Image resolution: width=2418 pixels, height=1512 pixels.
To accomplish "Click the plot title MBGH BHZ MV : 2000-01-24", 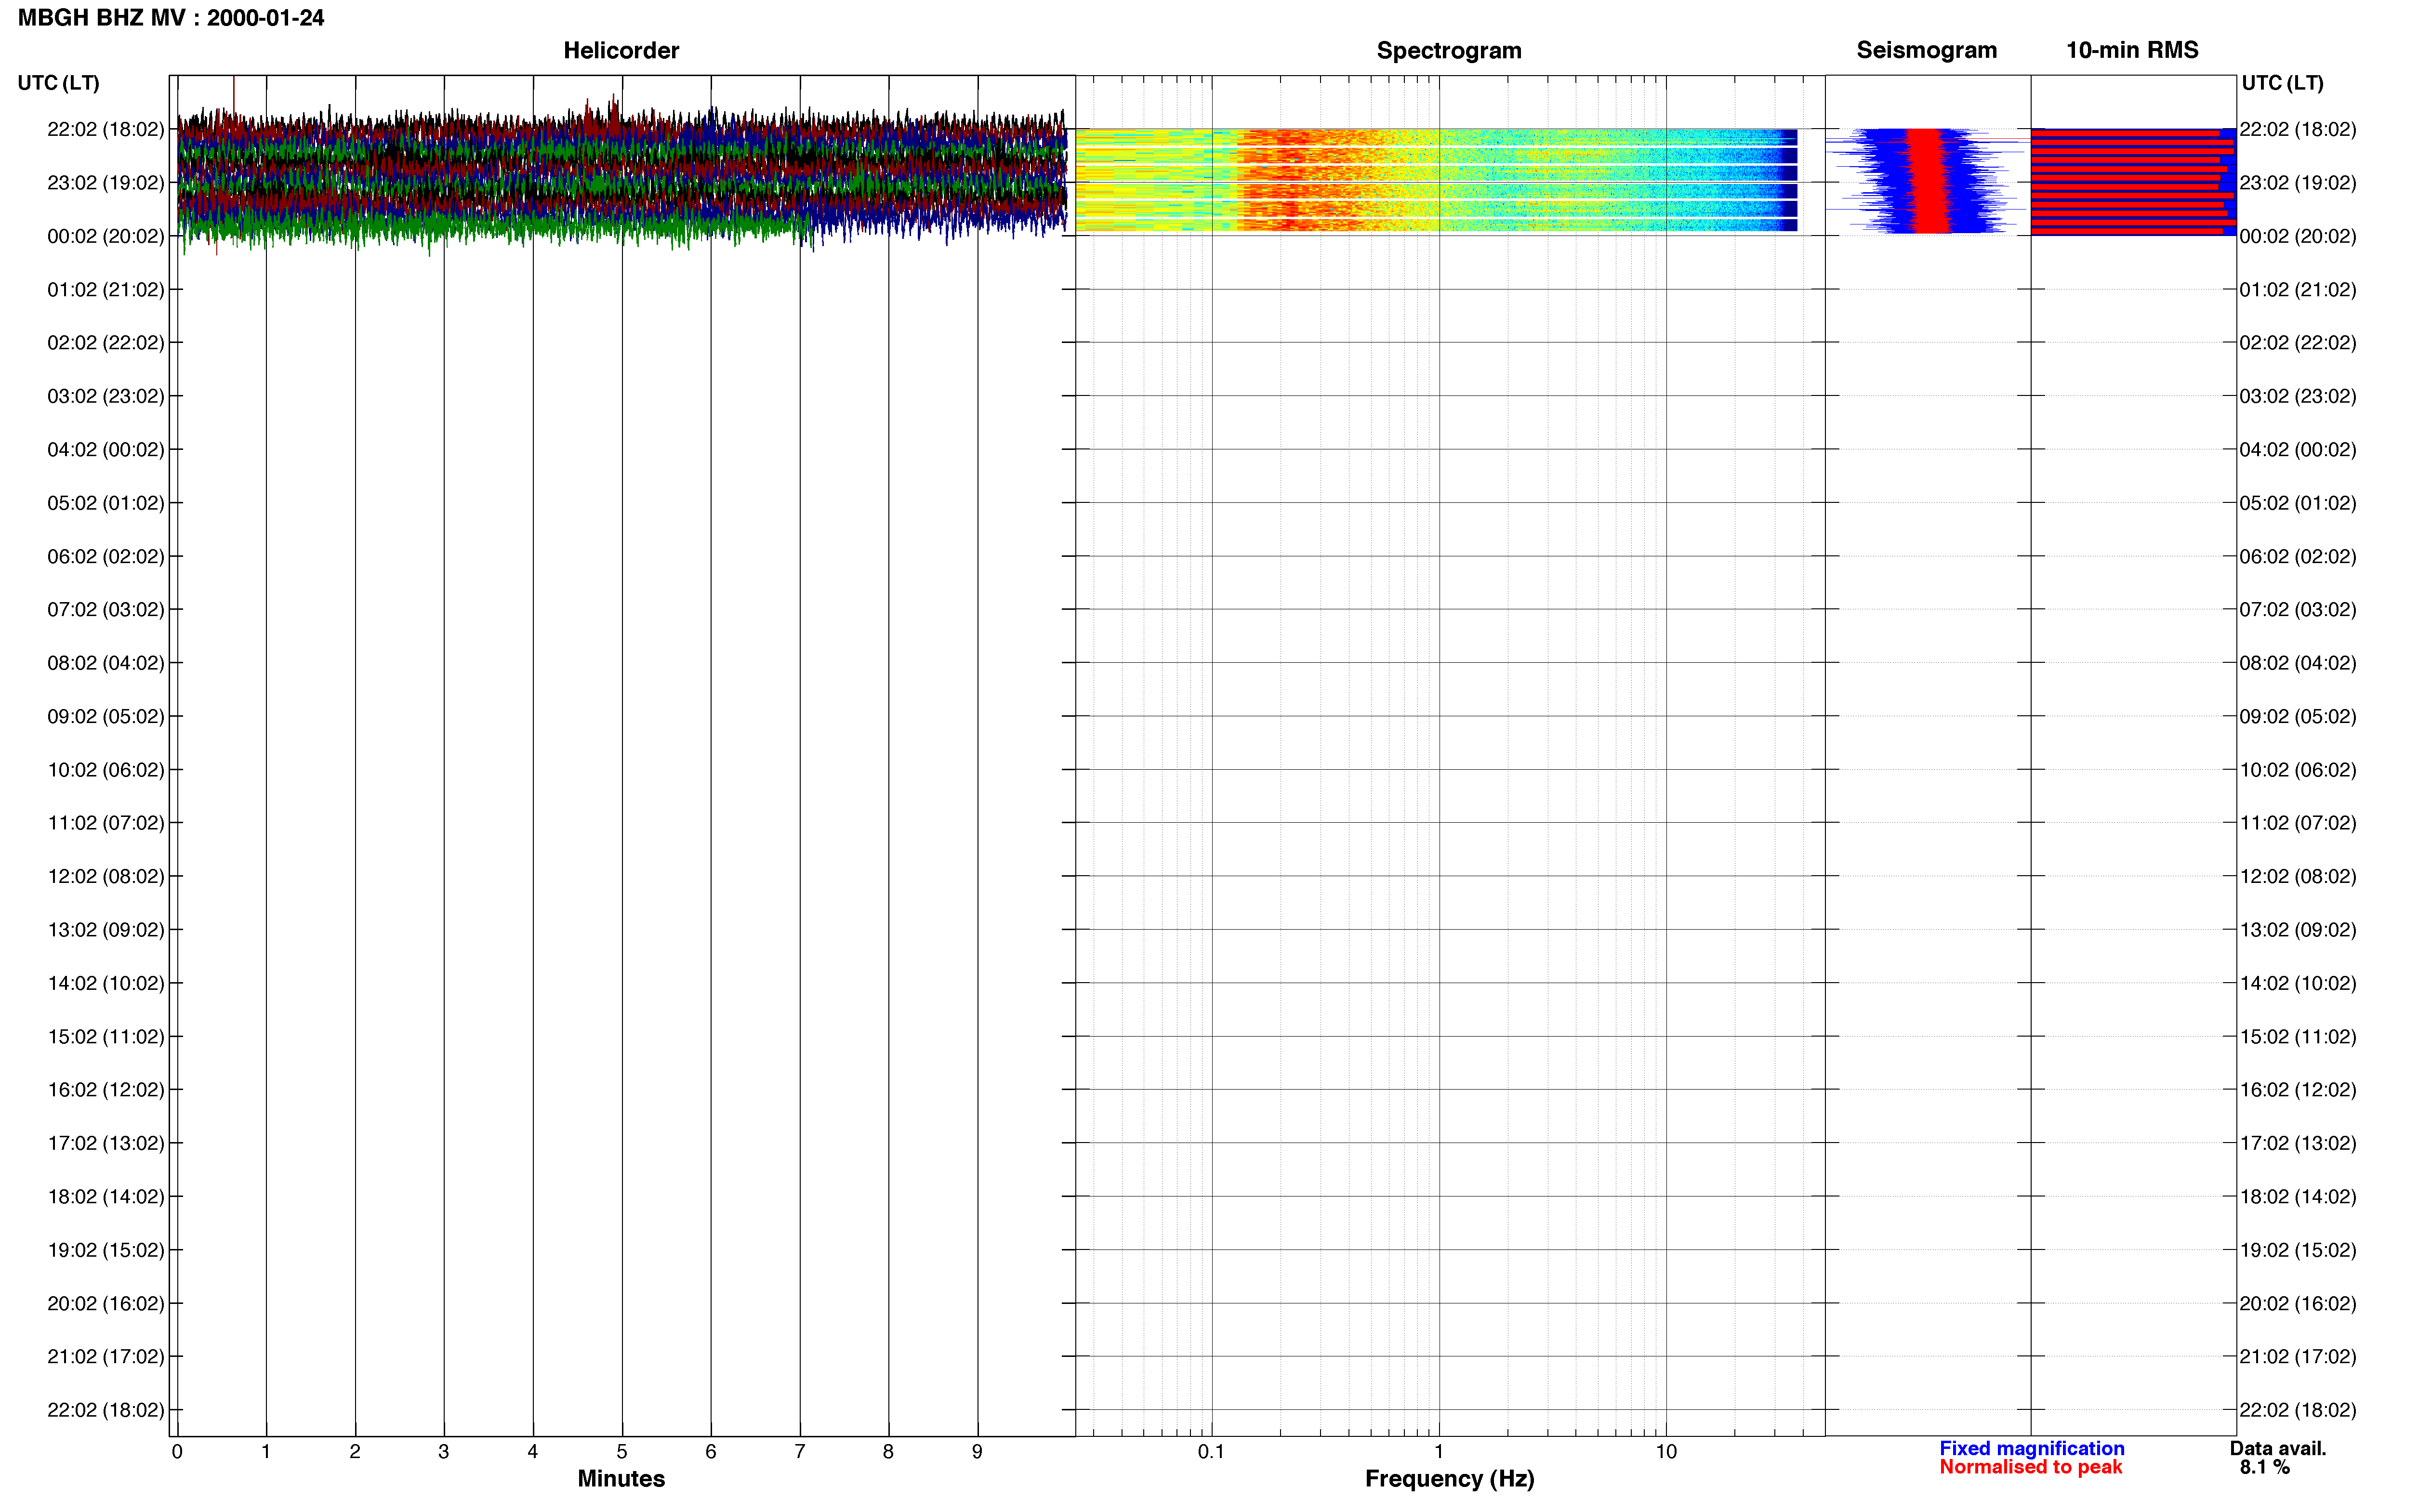I will pyautogui.click(x=171, y=18).
